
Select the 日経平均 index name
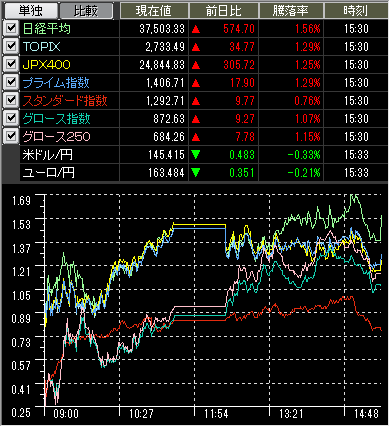click(x=47, y=29)
